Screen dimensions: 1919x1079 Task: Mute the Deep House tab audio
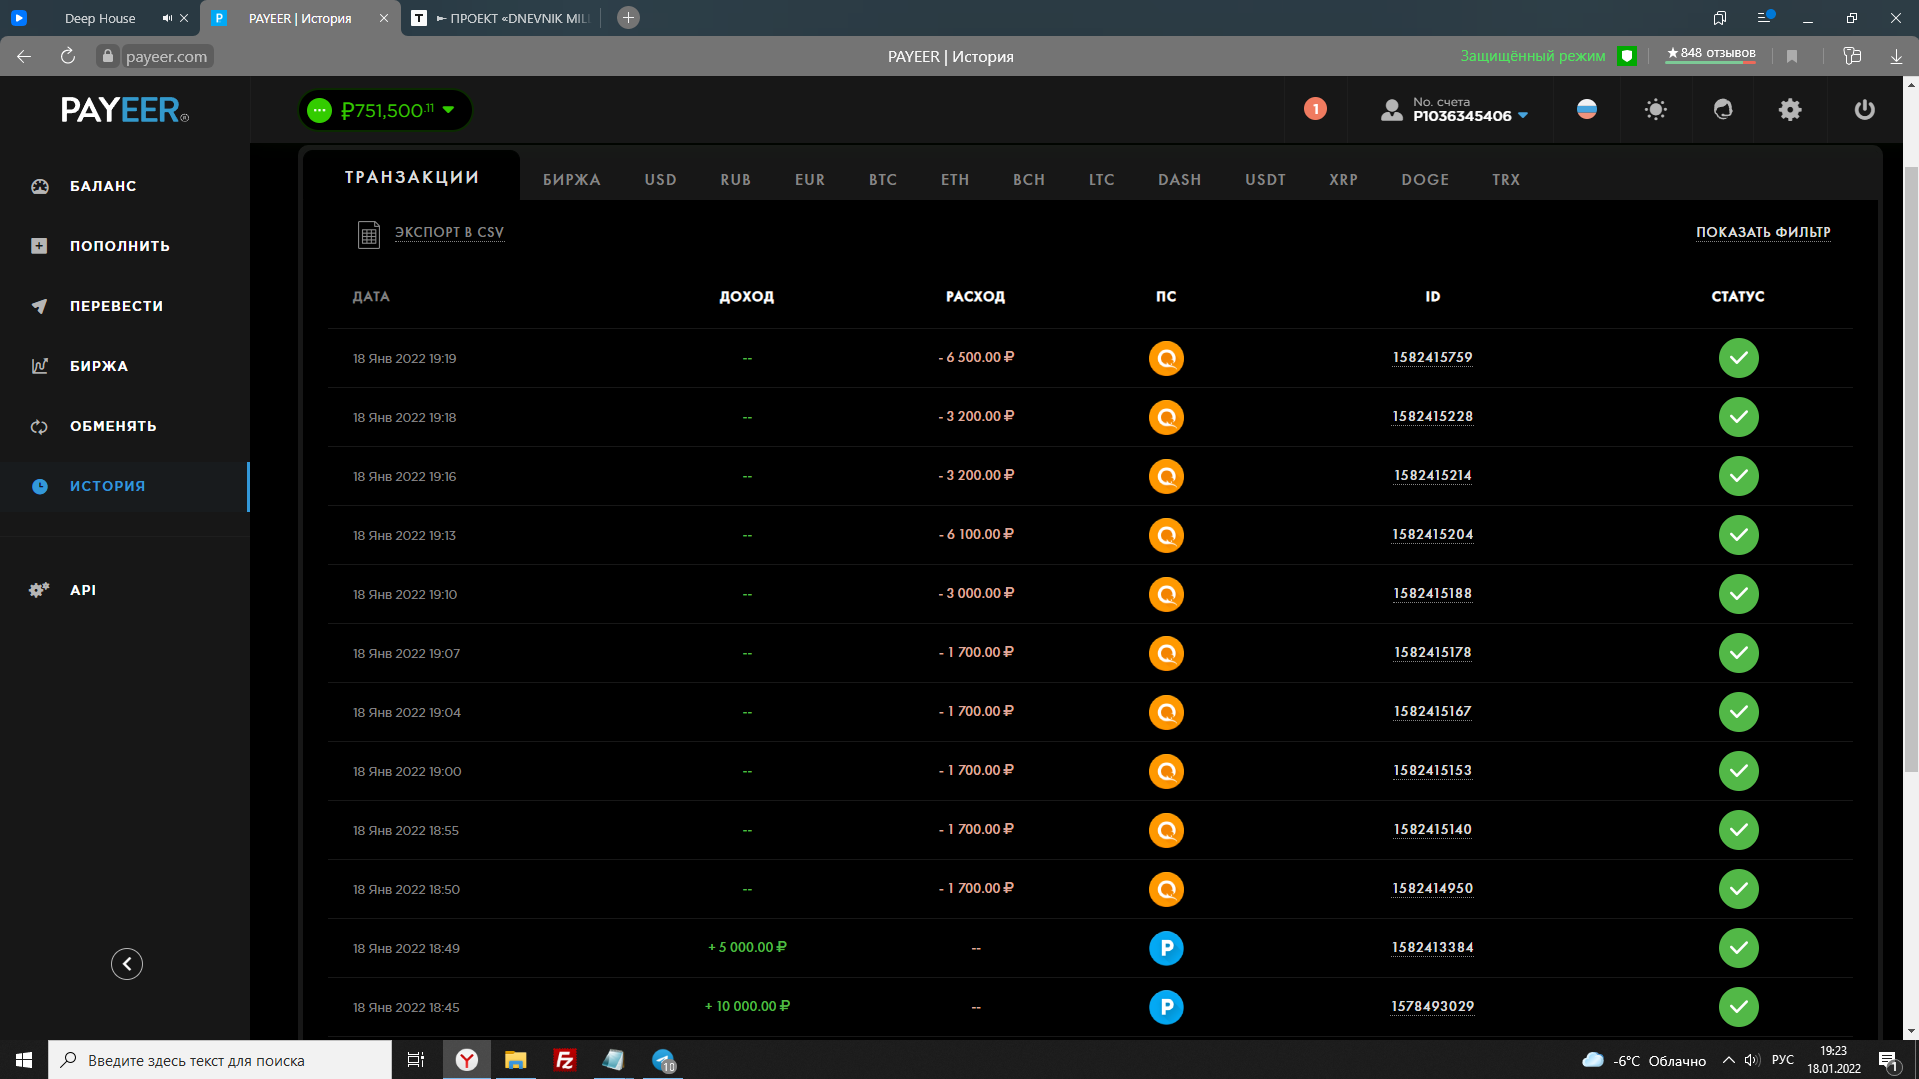[167, 18]
